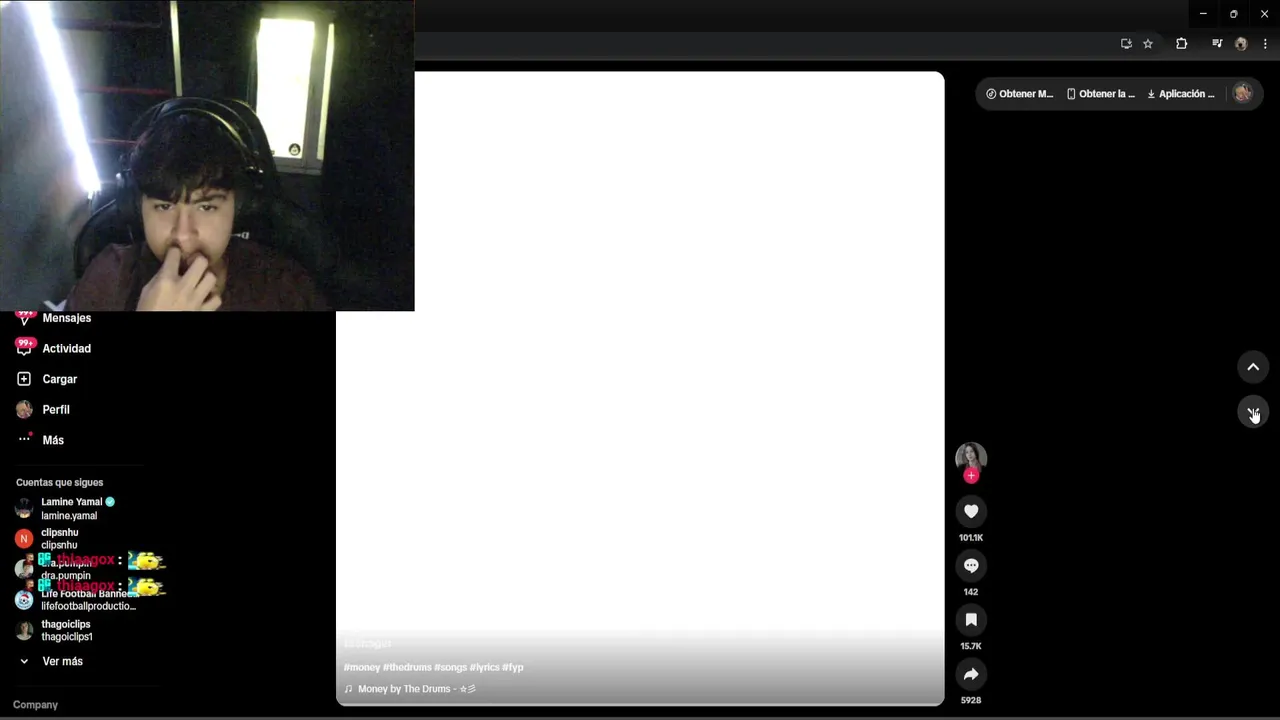
Task: Open the browser extensions puzzle icon
Action: coord(1181,44)
